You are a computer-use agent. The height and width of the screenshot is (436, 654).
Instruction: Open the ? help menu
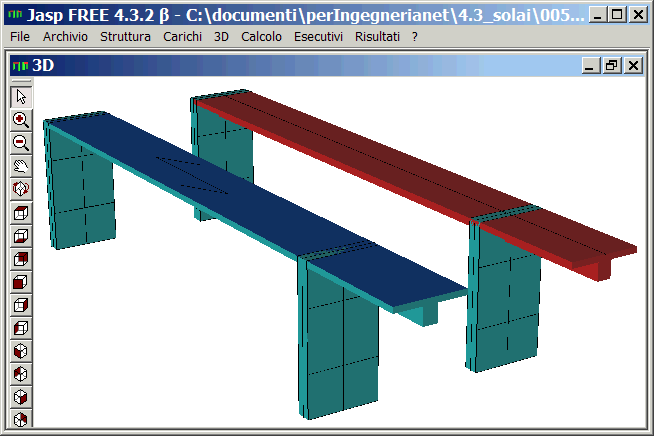point(414,37)
